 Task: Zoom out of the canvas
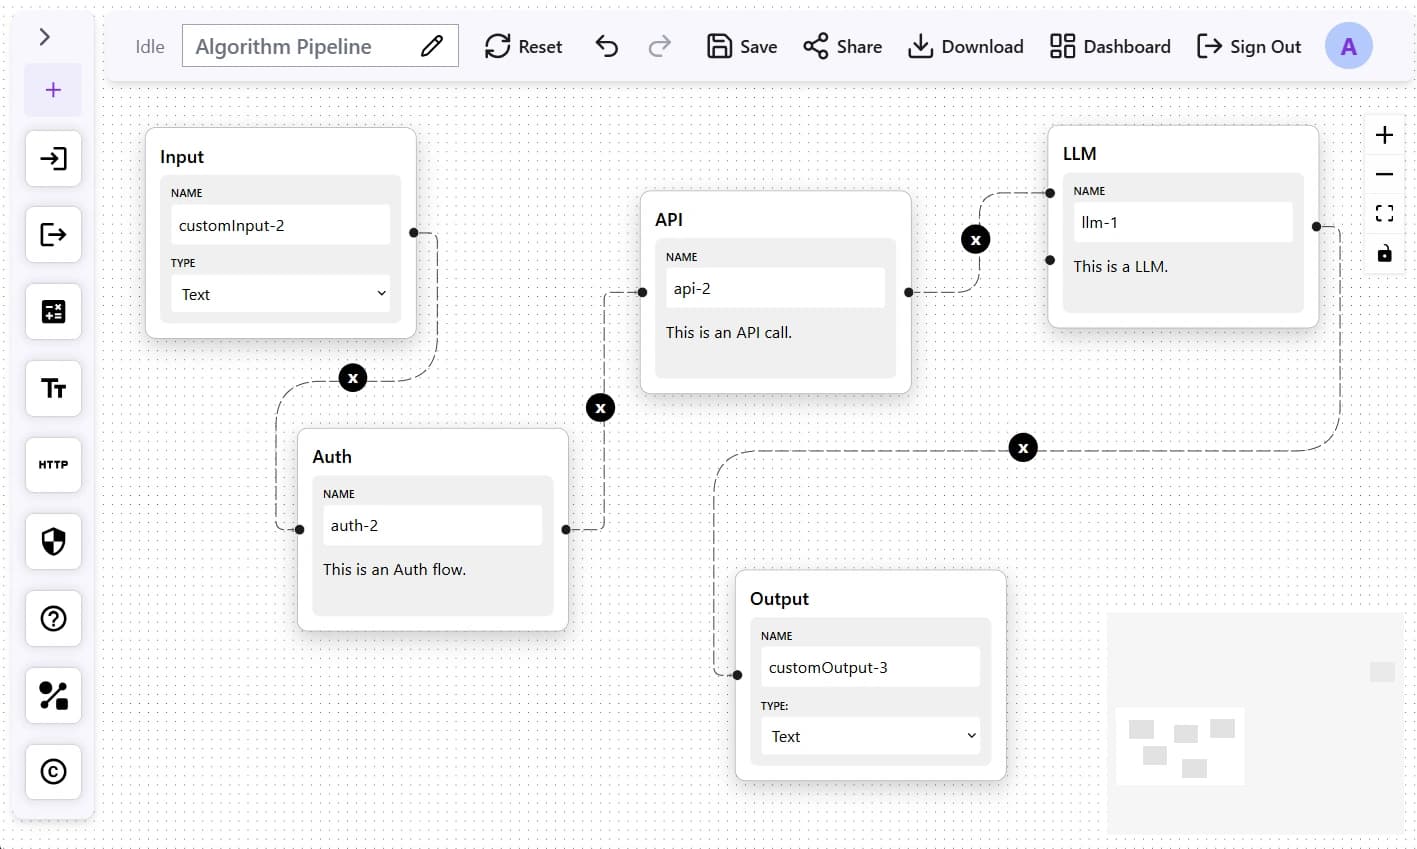1384,174
